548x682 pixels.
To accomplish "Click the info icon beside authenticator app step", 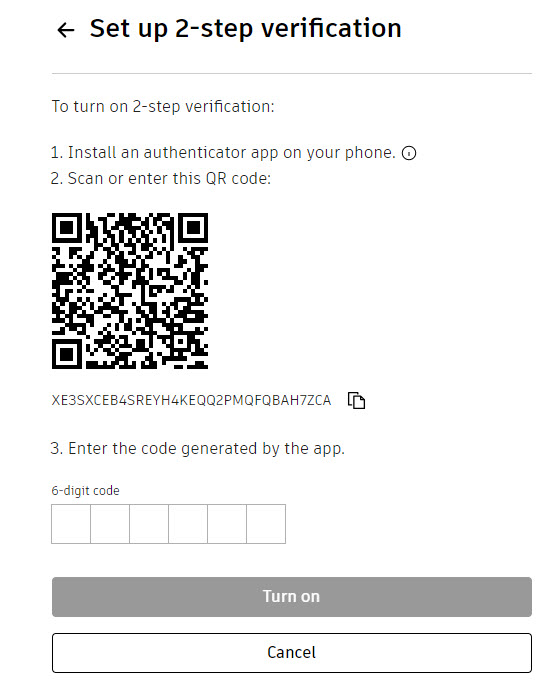I will 409,153.
